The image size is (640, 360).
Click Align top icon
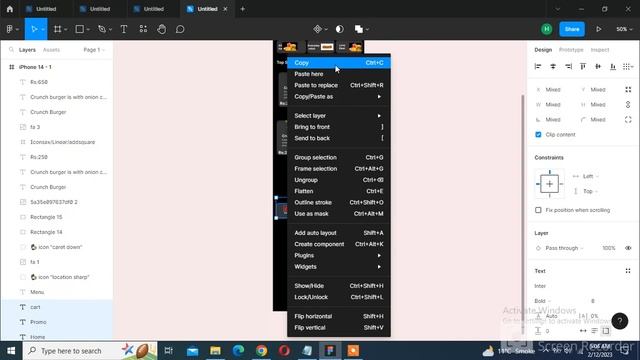click(x=583, y=67)
